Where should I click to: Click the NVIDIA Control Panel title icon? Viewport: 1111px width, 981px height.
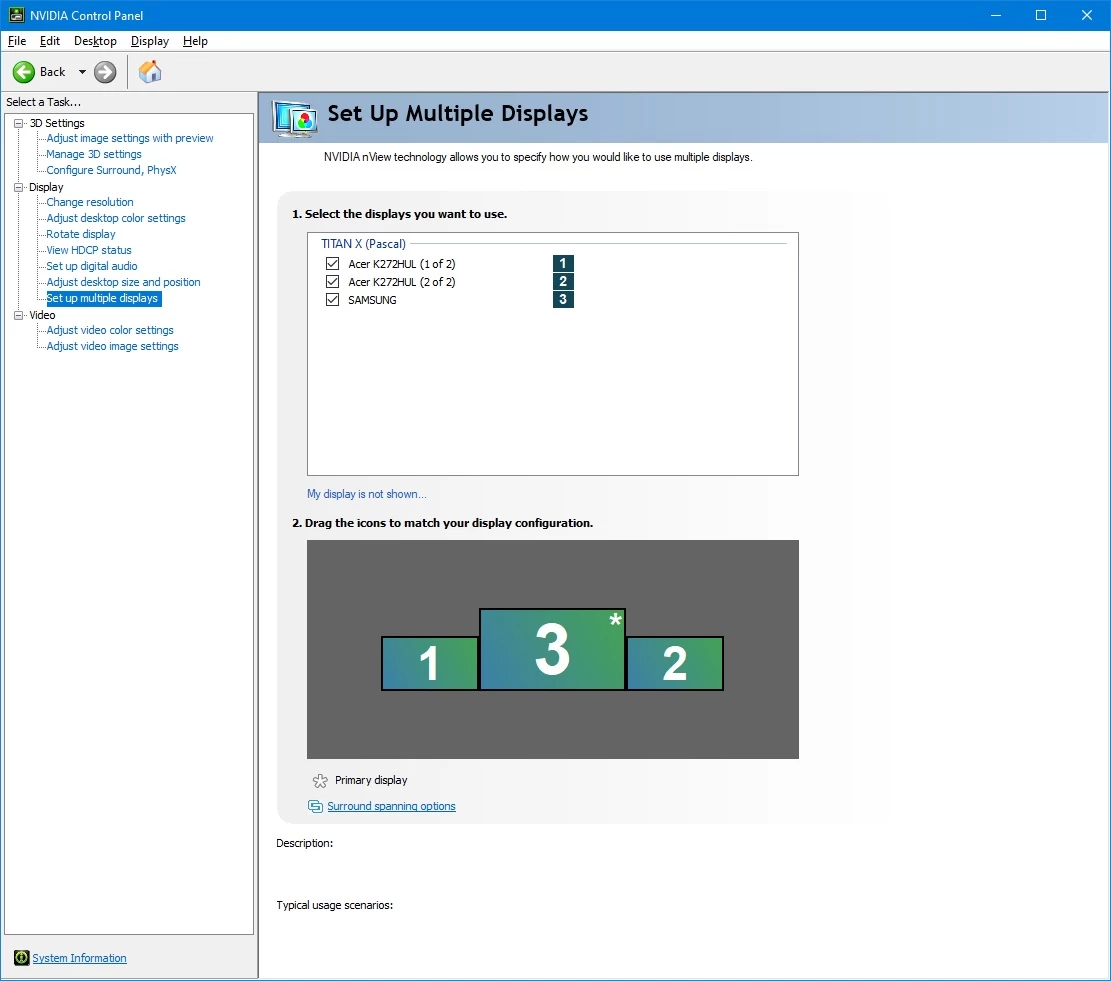pyautogui.click(x=16, y=15)
